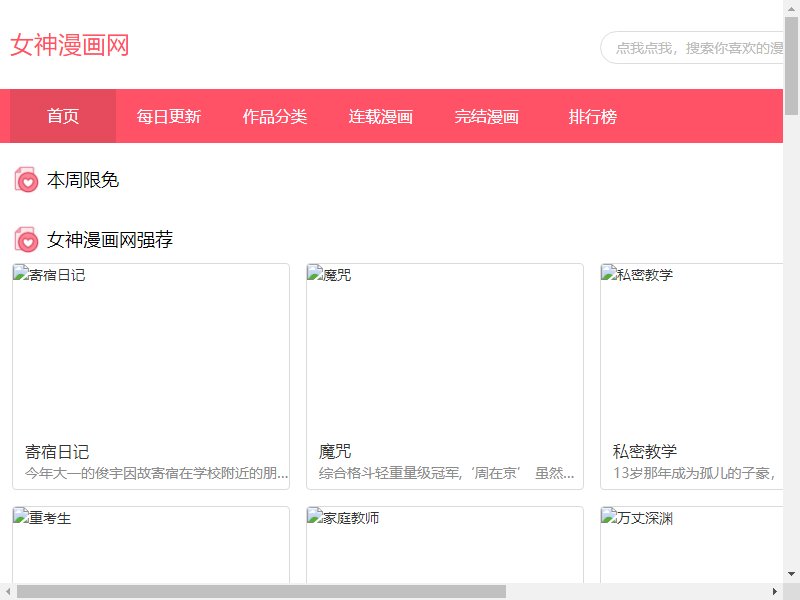Select 连载漫画 in the navigation bar
This screenshot has width=800, height=600.
pyautogui.click(x=381, y=116)
